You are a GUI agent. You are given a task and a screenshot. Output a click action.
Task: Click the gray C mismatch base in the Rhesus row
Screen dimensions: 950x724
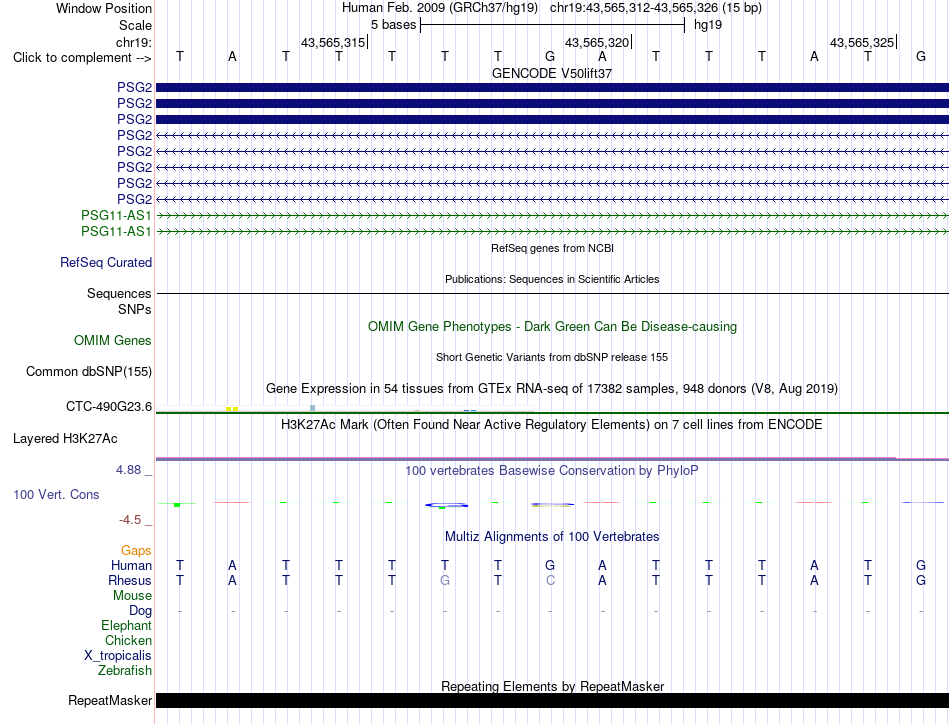point(550,580)
